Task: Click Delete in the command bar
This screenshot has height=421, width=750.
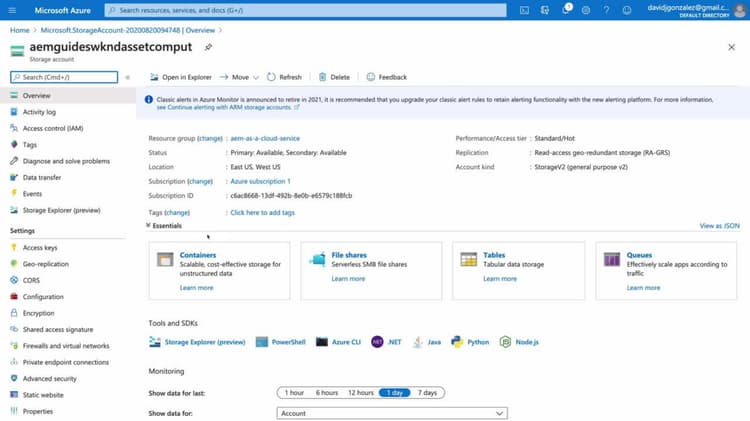Action: pyautogui.click(x=334, y=77)
